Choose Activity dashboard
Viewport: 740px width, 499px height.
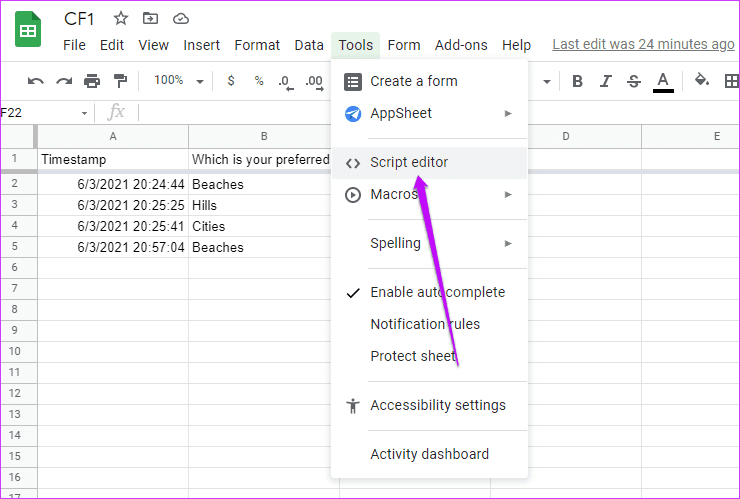[429, 455]
